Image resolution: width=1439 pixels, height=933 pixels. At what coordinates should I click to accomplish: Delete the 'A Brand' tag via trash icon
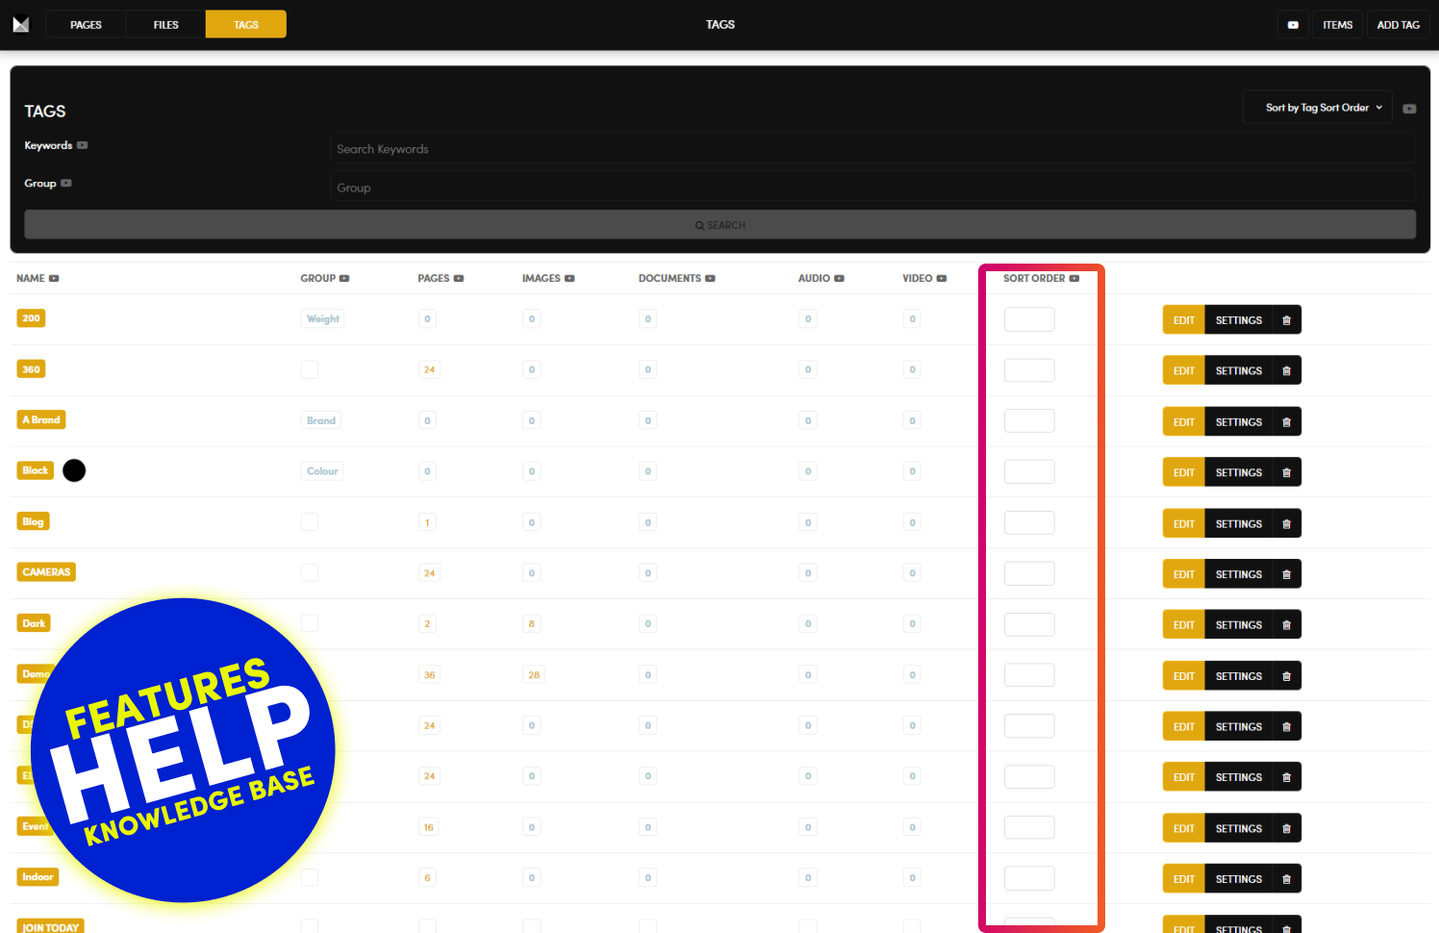click(1286, 422)
